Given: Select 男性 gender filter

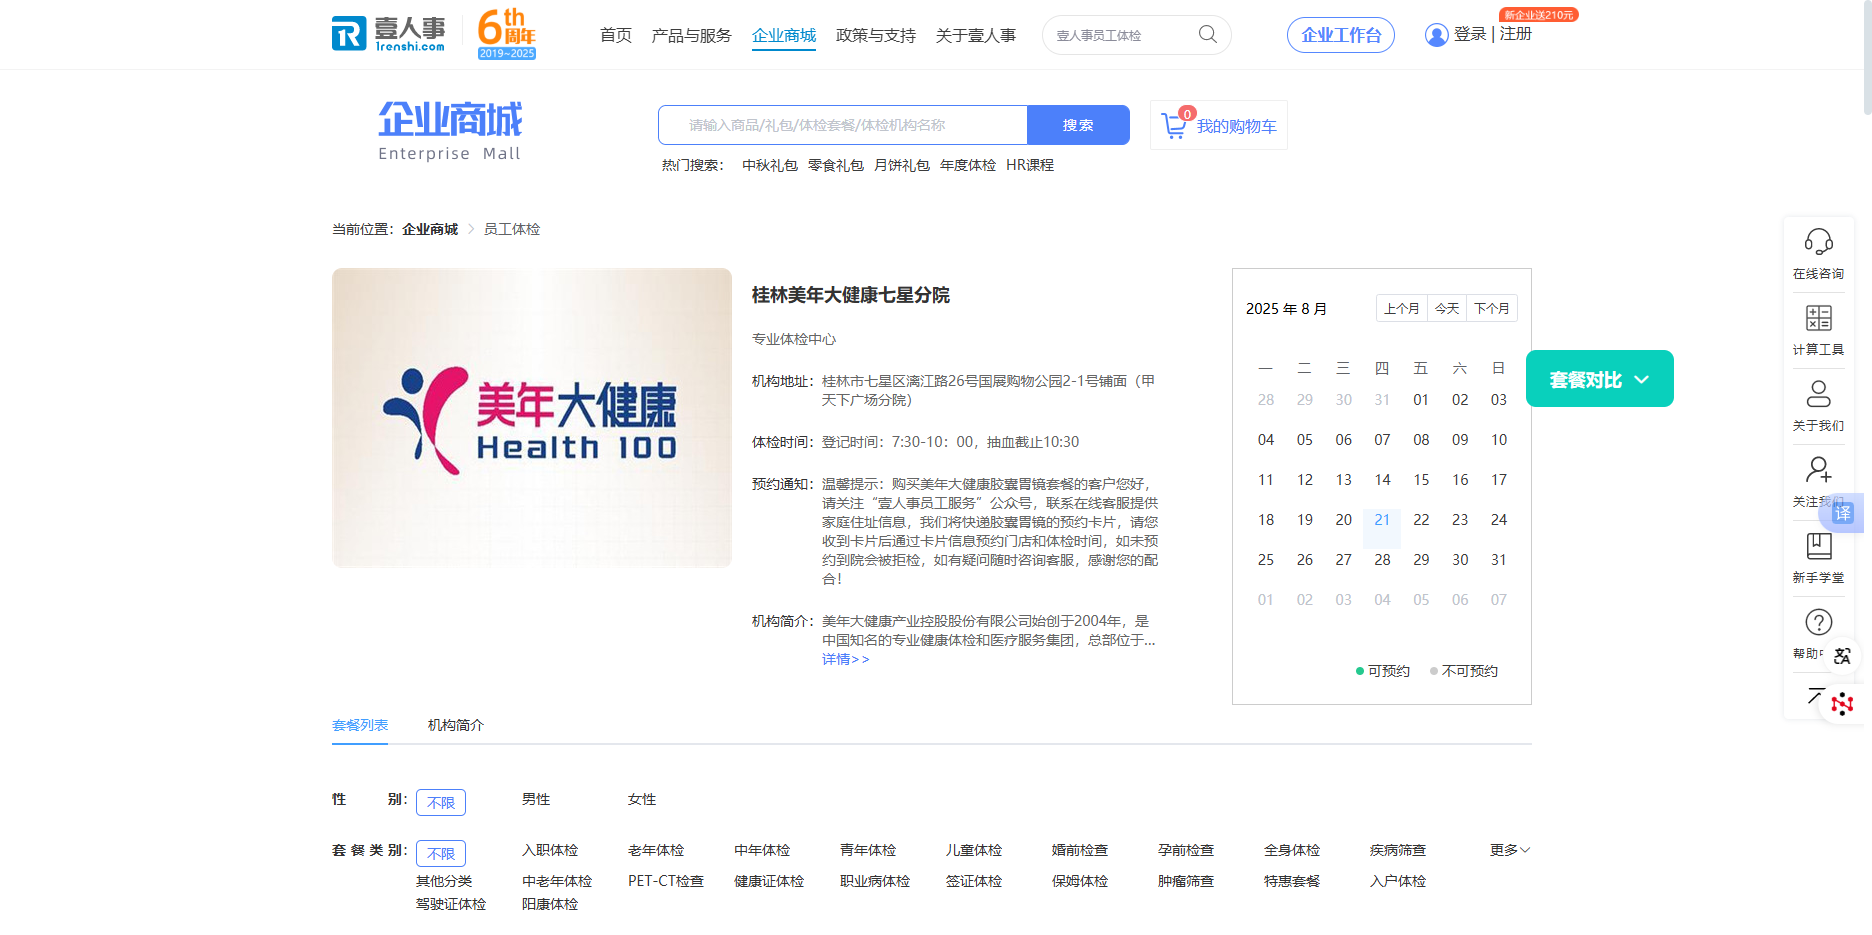Looking at the screenshot, I should (536, 799).
